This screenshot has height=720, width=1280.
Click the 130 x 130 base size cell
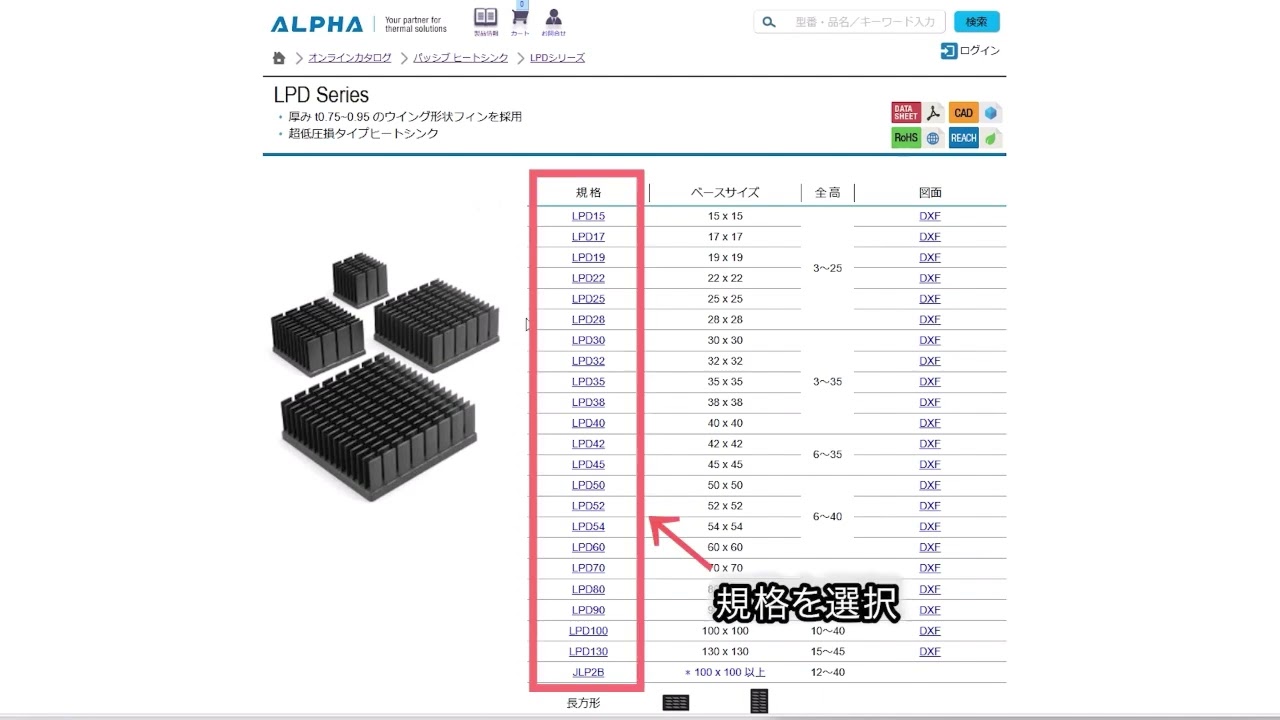[x=725, y=651]
